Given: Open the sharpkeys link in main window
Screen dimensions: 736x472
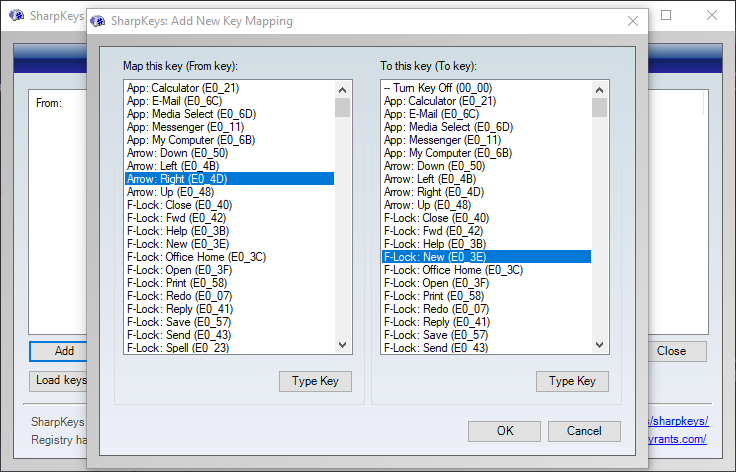Looking at the screenshot, I should click(x=678, y=421).
